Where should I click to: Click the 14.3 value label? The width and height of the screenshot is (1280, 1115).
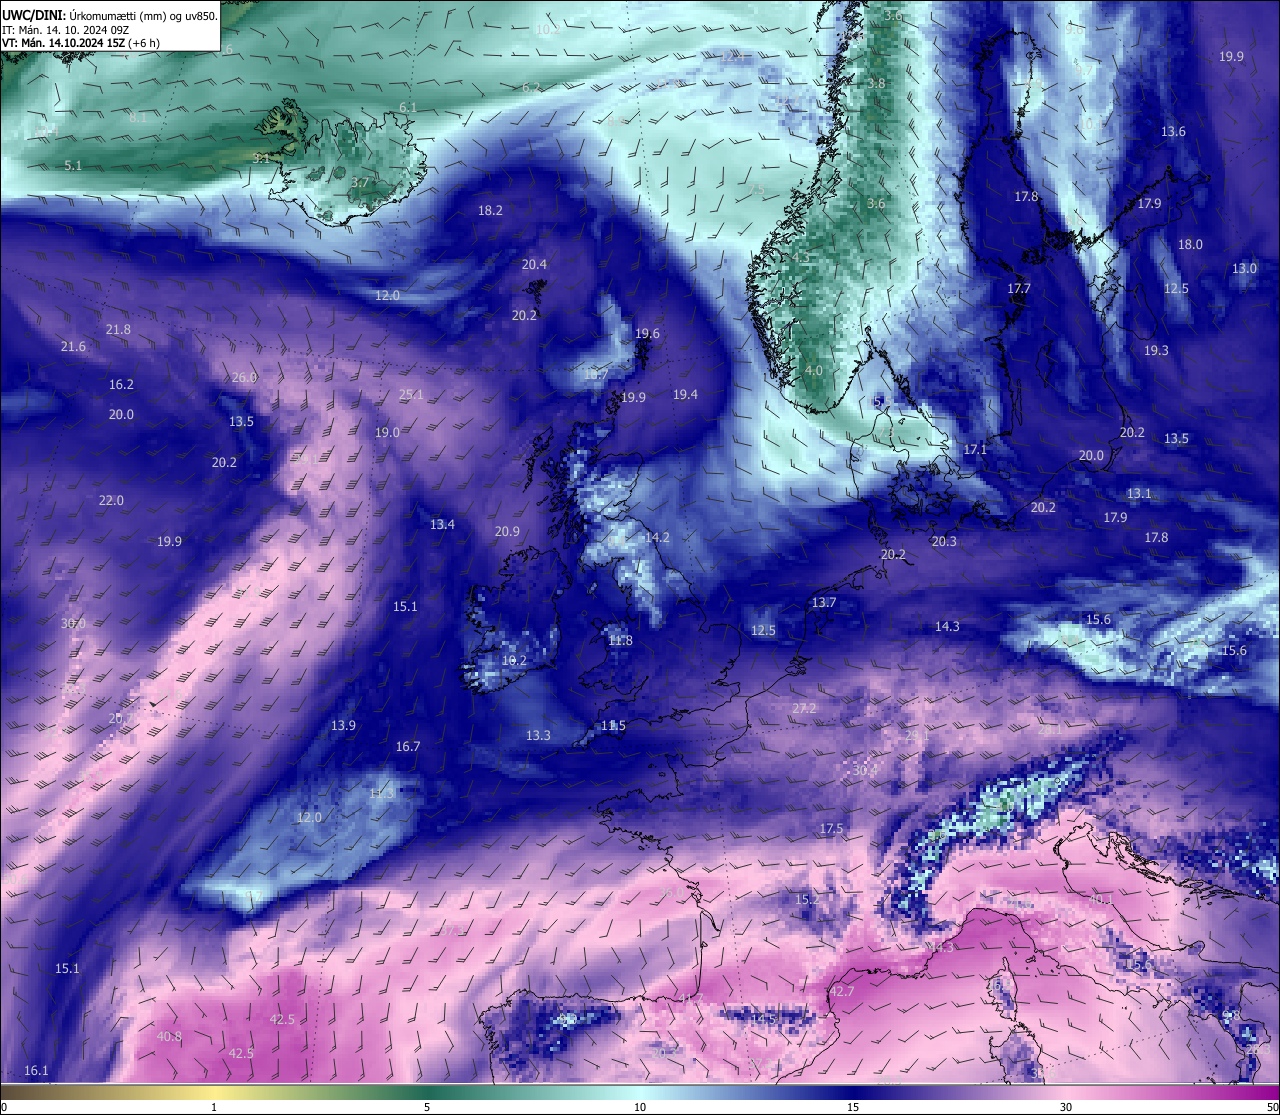point(947,627)
